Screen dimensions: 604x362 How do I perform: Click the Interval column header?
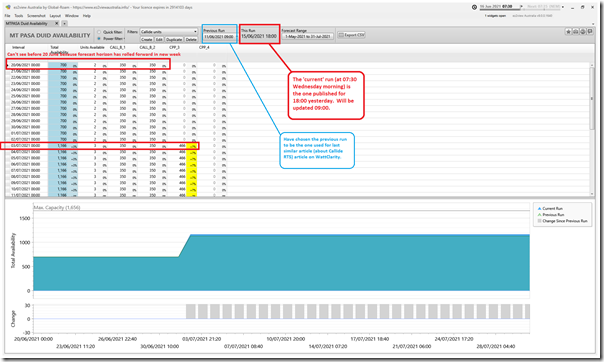(x=18, y=47)
